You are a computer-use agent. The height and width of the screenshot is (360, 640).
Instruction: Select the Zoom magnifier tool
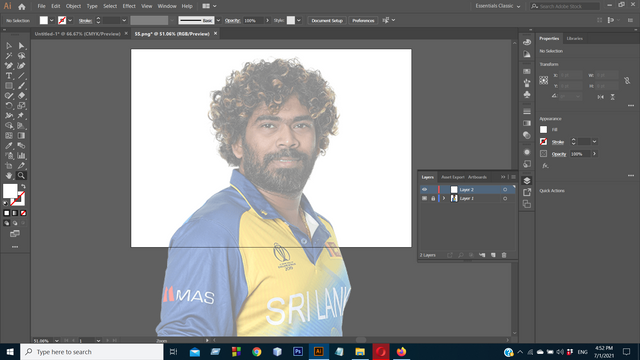[21, 176]
